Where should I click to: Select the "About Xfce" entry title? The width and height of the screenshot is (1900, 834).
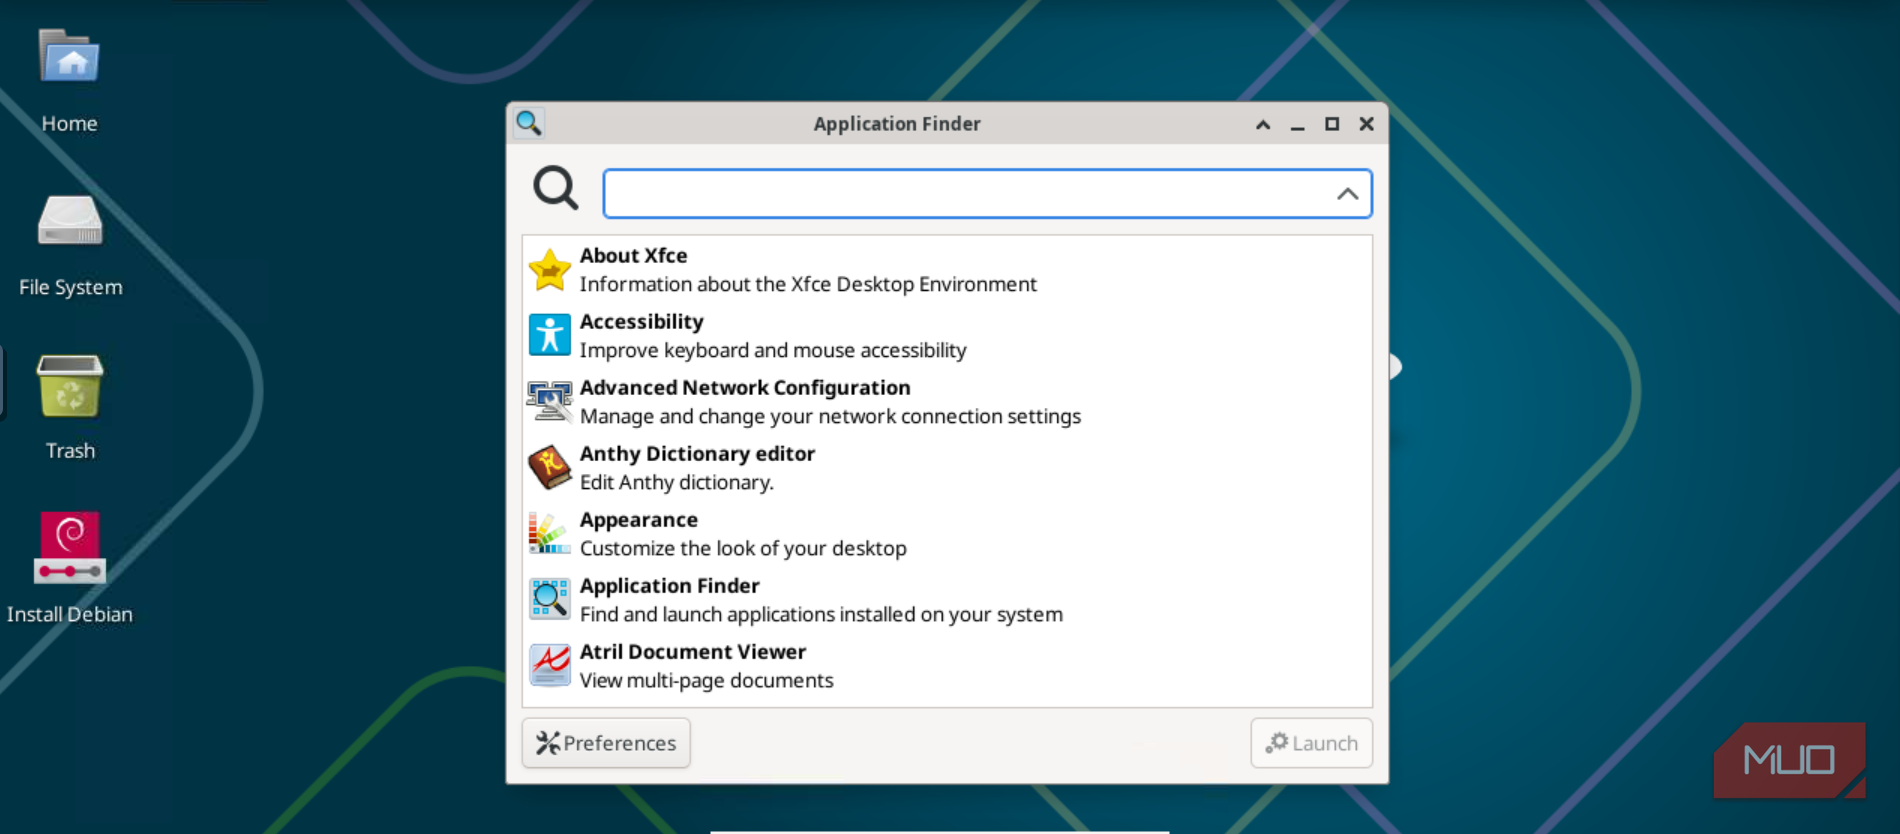633,256
